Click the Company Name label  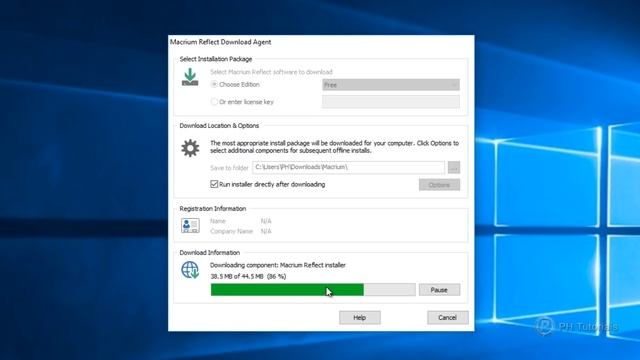click(231, 231)
